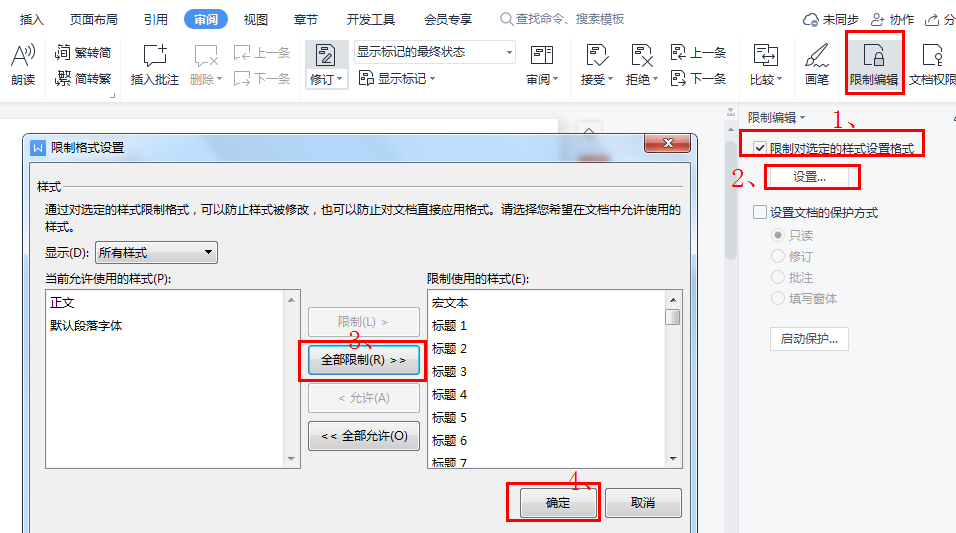
Task: Select the 只读 radio button
Action: click(x=778, y=235)
